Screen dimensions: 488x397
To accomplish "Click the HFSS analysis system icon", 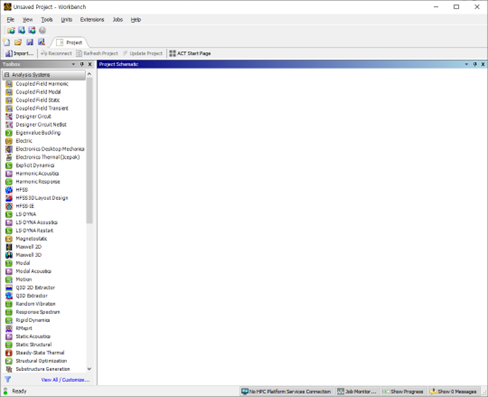I will (x=9, y=190).
